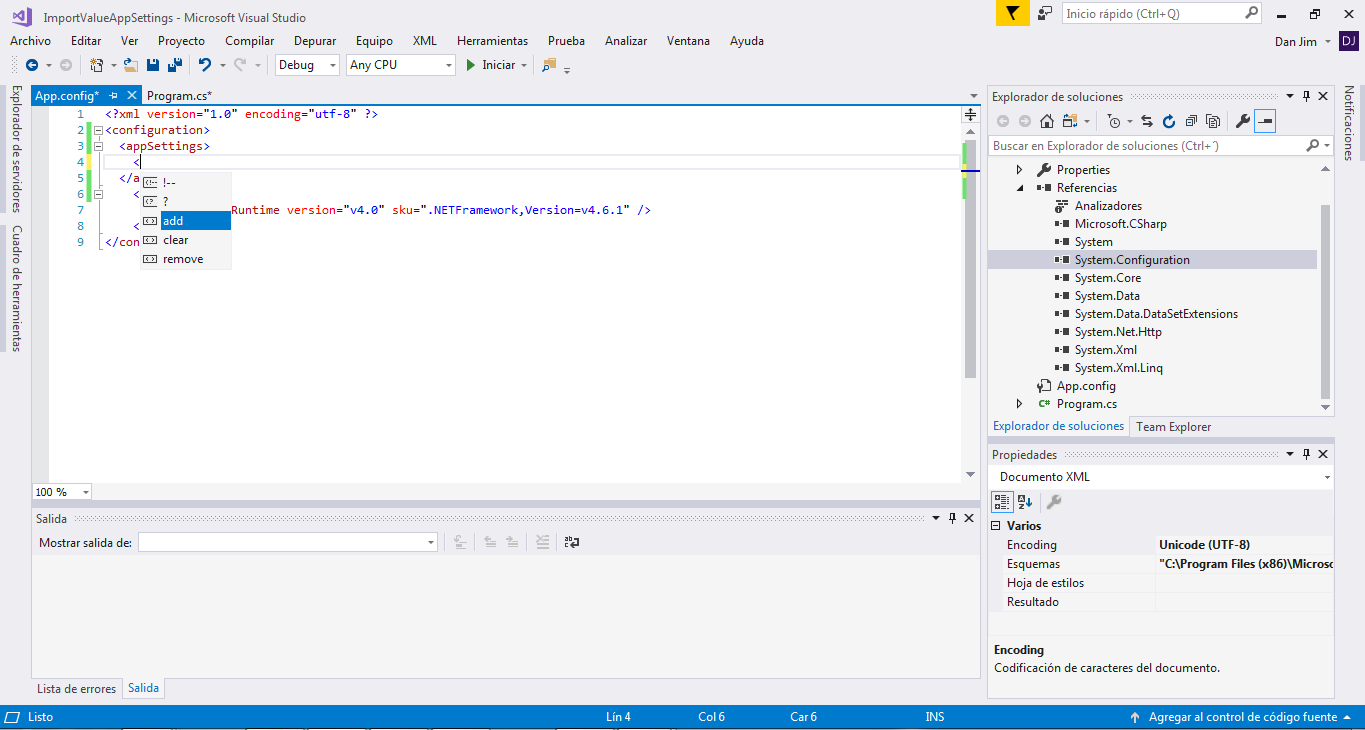Expand the Program.cs tree node

1019,404
